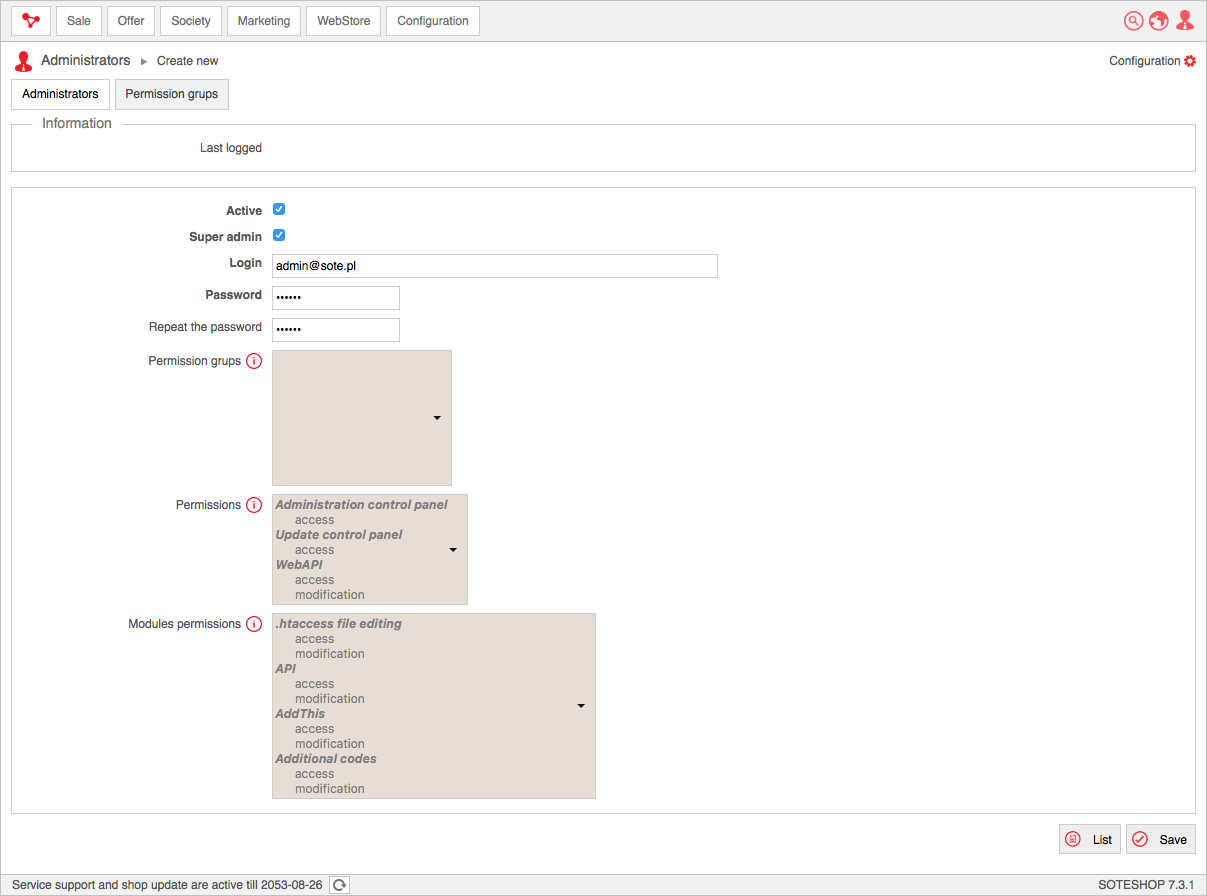Viewport: 1207px width, 896px height.
Task: Click the AddThis group heading
Action: pos(300,714)
